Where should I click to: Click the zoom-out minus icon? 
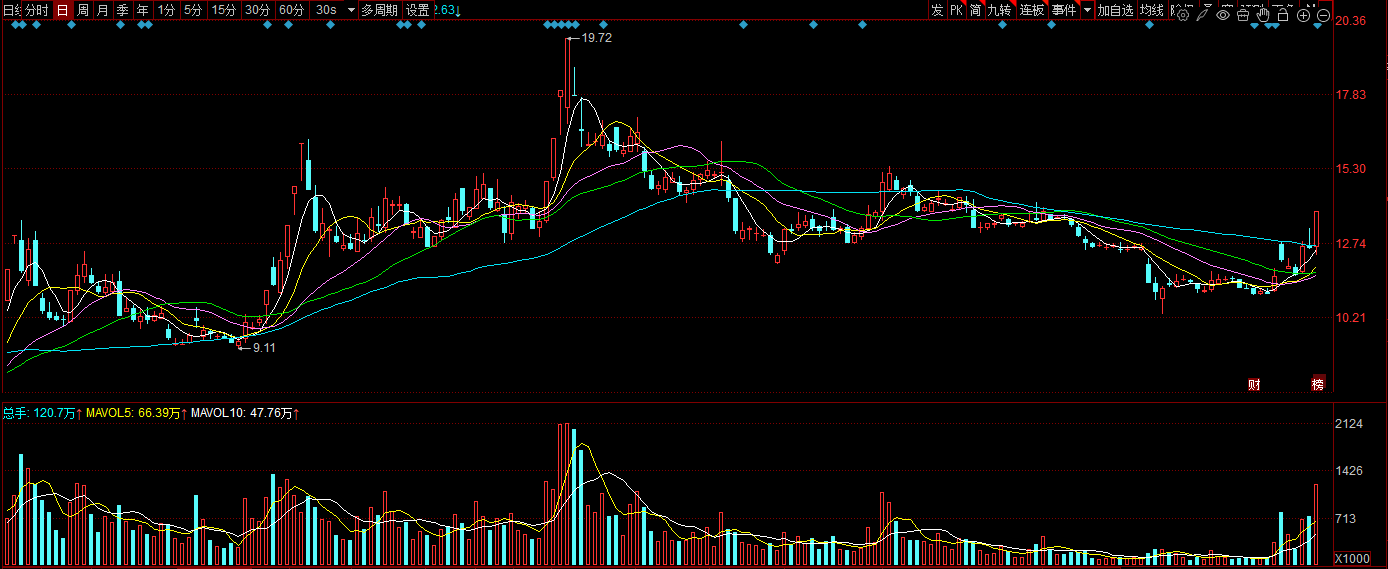(x=1324, y=15)
